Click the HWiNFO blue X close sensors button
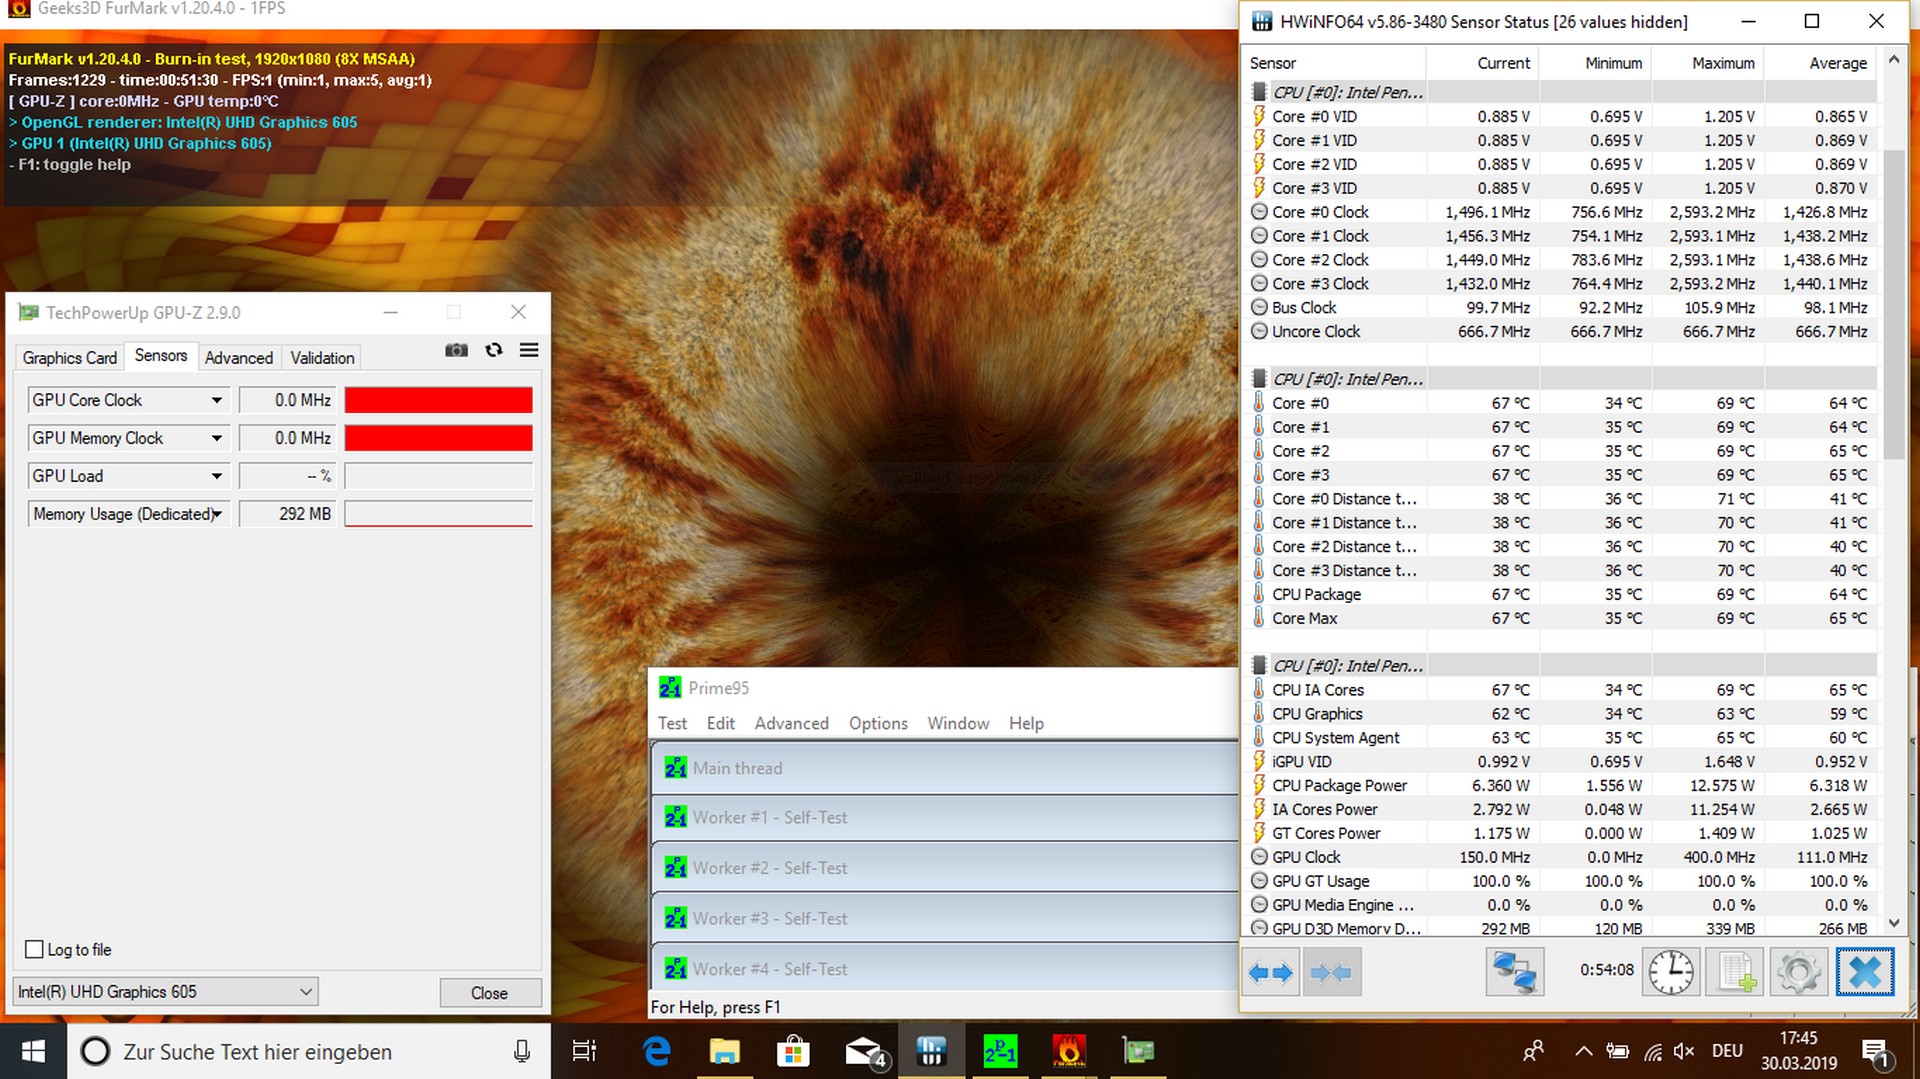 coord(1865,972)
